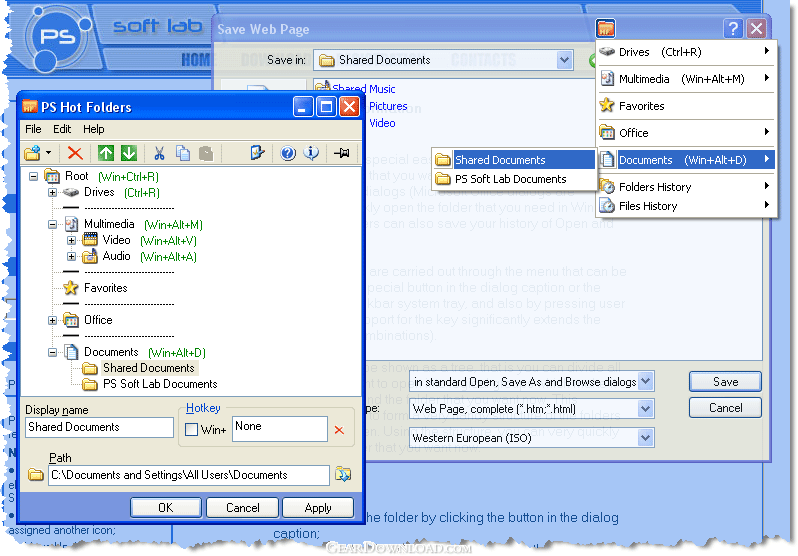Click the blue question mark help icon

(288, 153)
